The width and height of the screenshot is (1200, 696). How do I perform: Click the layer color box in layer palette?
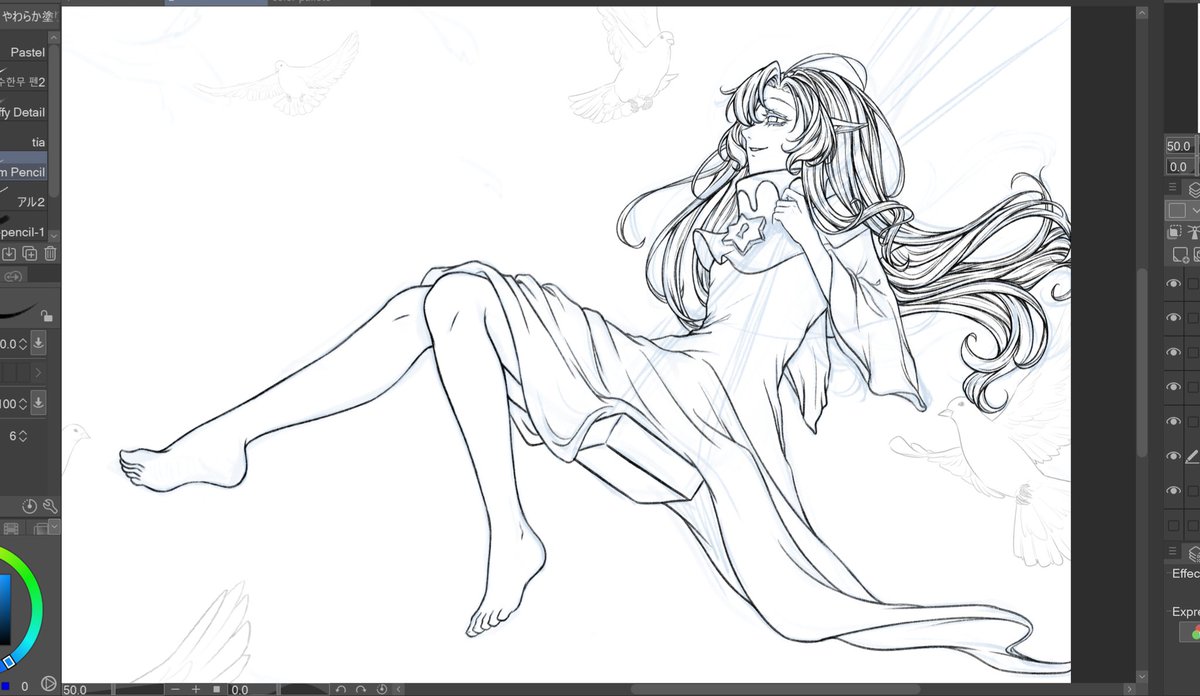[x=1177, y=210]
